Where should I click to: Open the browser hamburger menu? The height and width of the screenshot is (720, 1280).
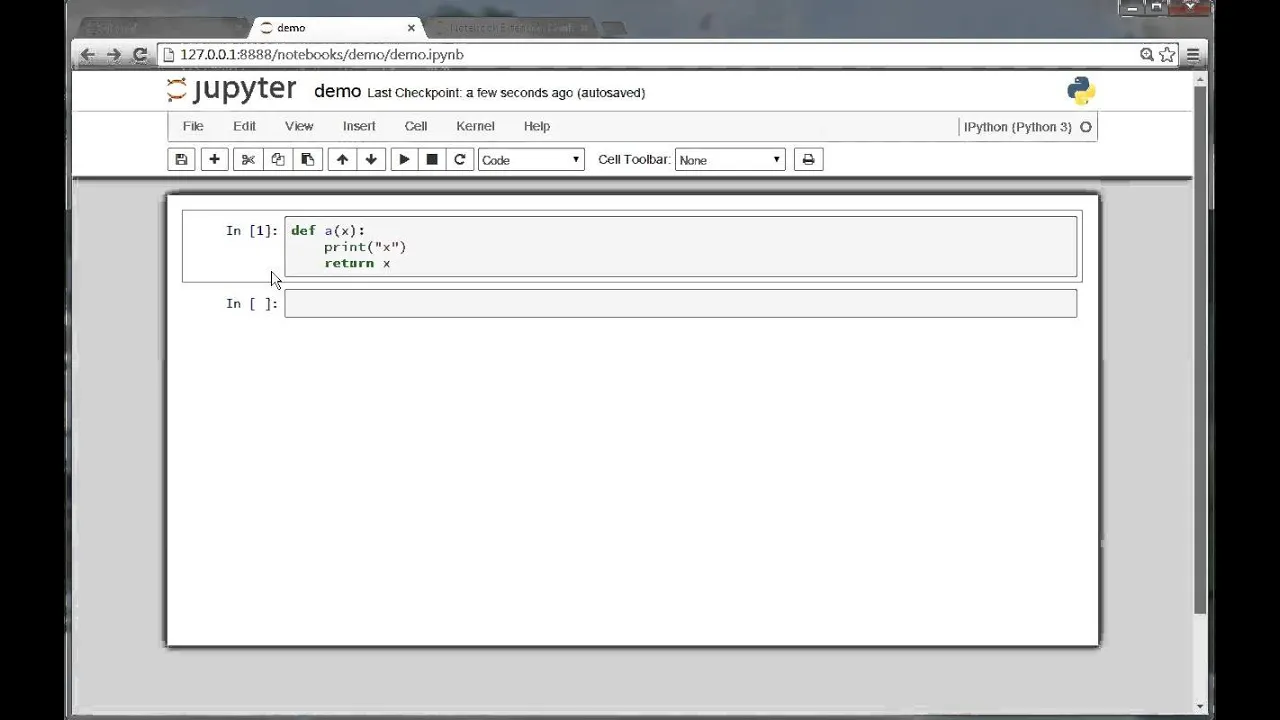click(1193, 55)
